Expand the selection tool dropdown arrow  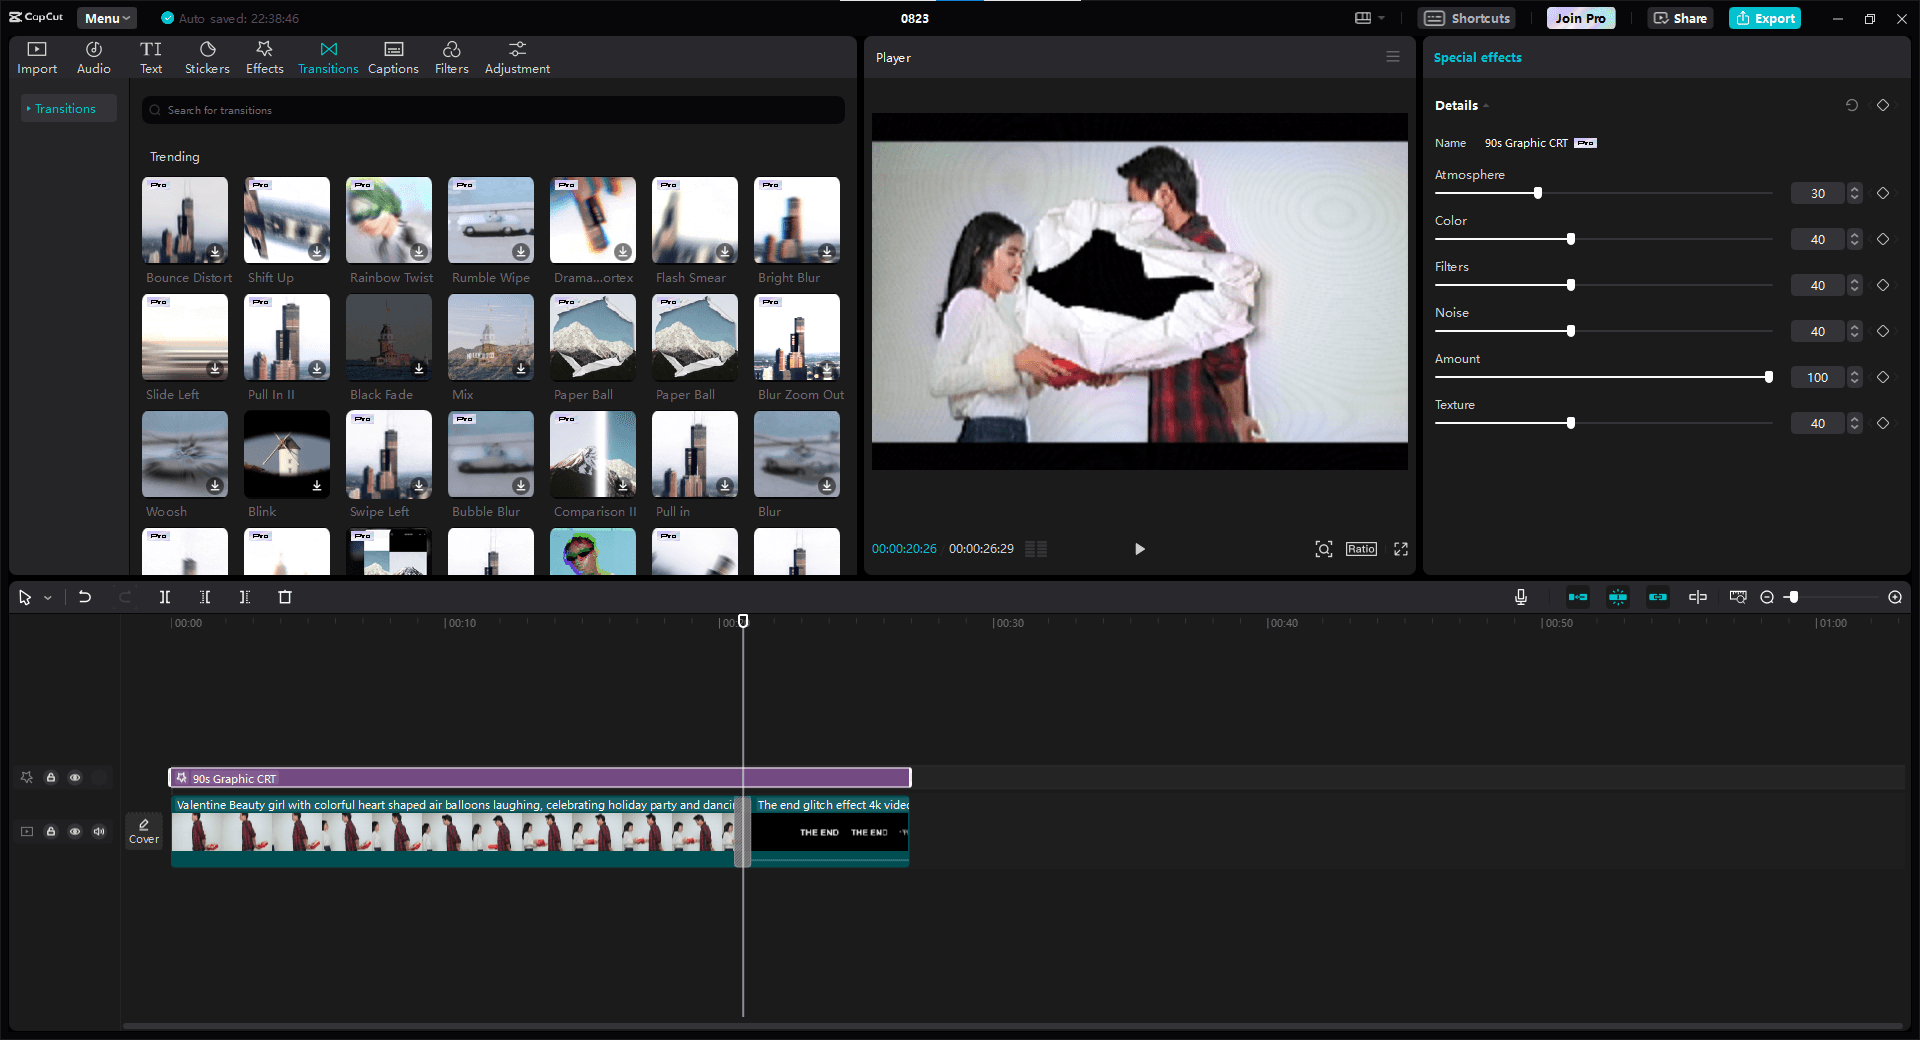coord(47,598)
